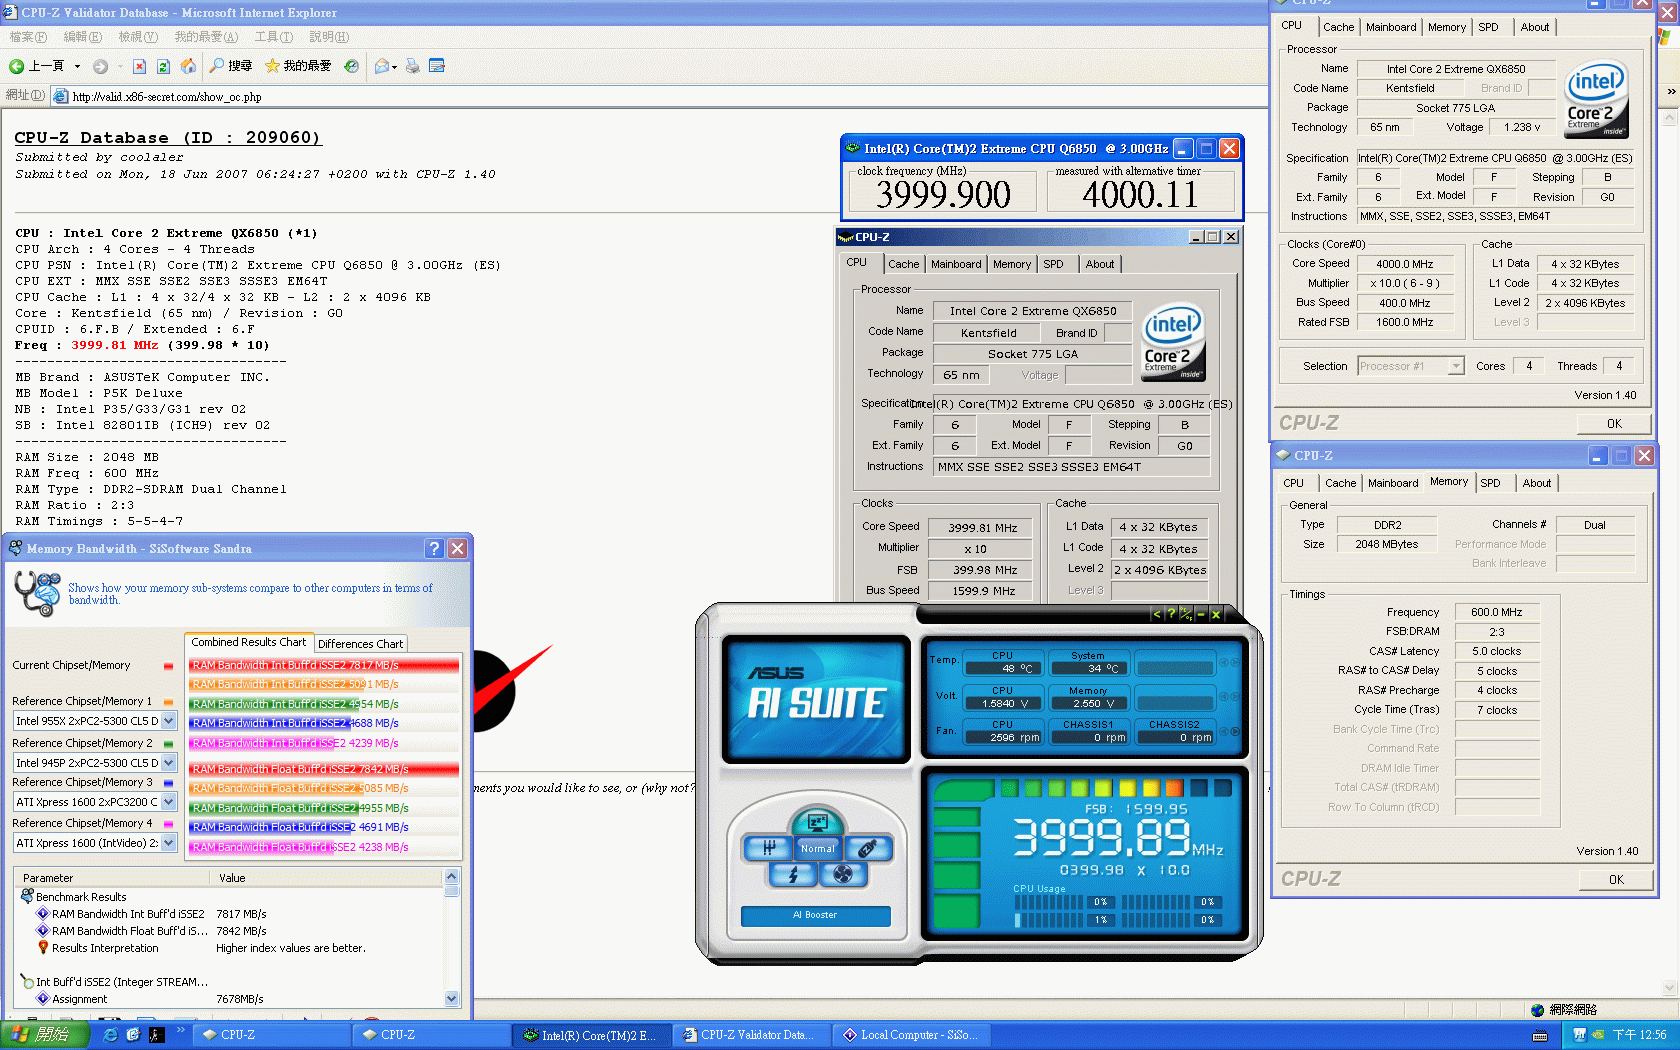Select Combined Results Chart tab
Viewport: 1680px width, 1050px height.
(x=249, y=642)
